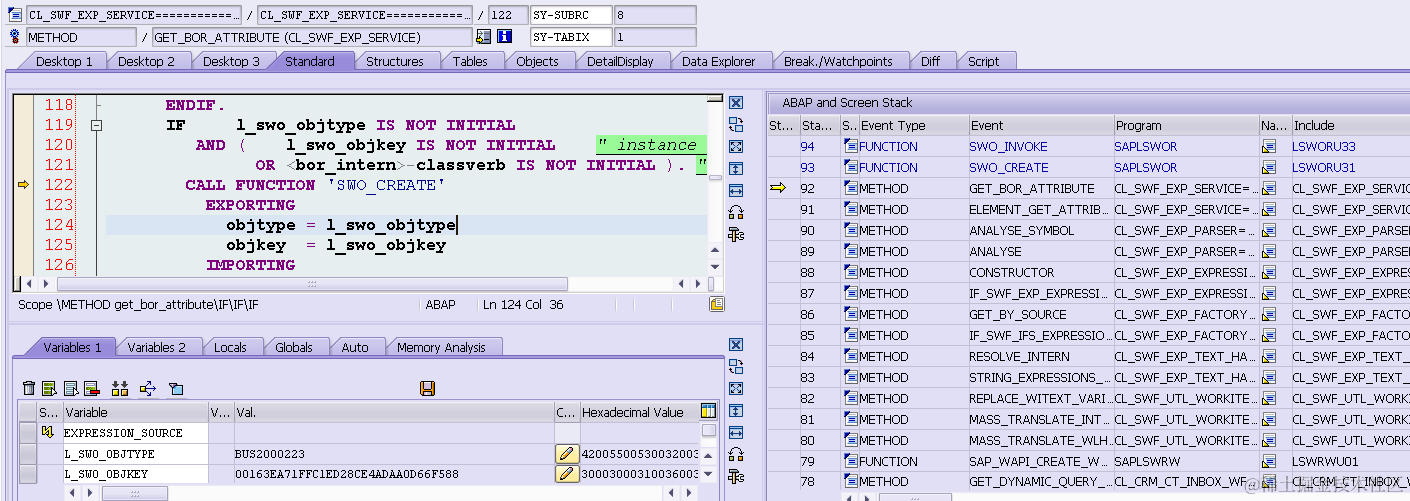
Task: Click the SWO_CREATE event link
Action: point(1008,168)
